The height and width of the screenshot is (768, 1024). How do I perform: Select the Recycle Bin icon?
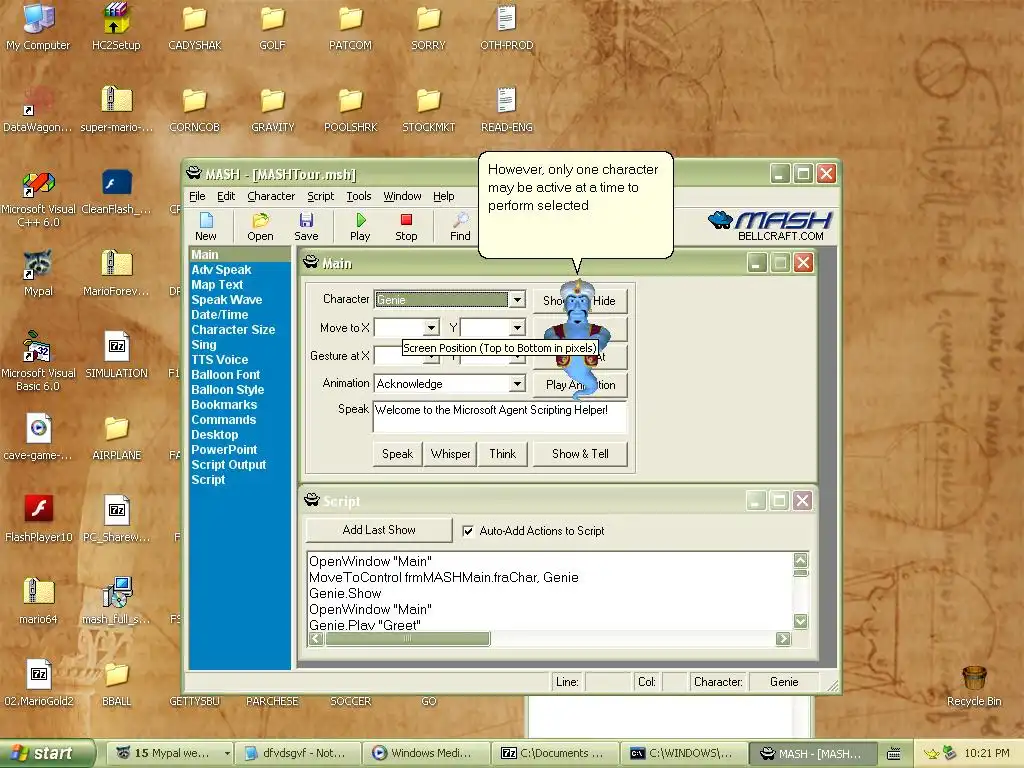coord(974,679)
